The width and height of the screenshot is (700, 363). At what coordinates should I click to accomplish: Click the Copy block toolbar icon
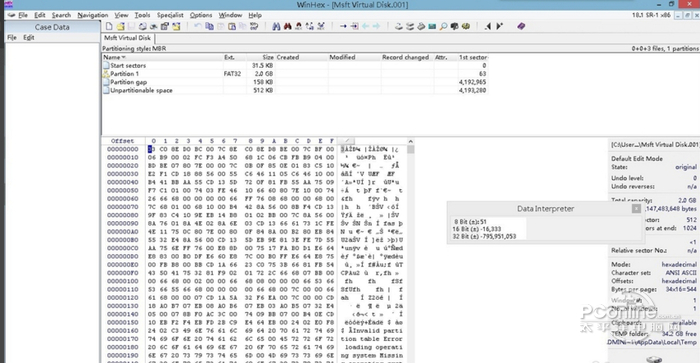pos(209,26)
